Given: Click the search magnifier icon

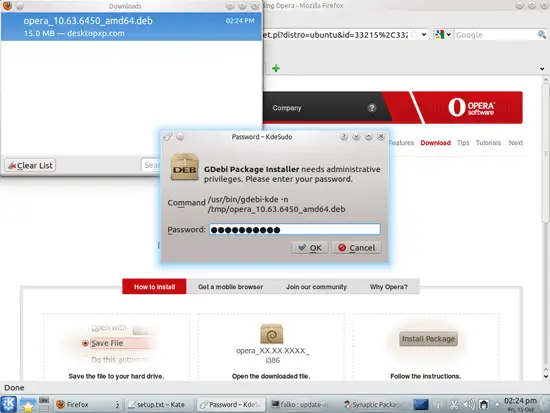Looking at the screenshot, I should point(542,34).
